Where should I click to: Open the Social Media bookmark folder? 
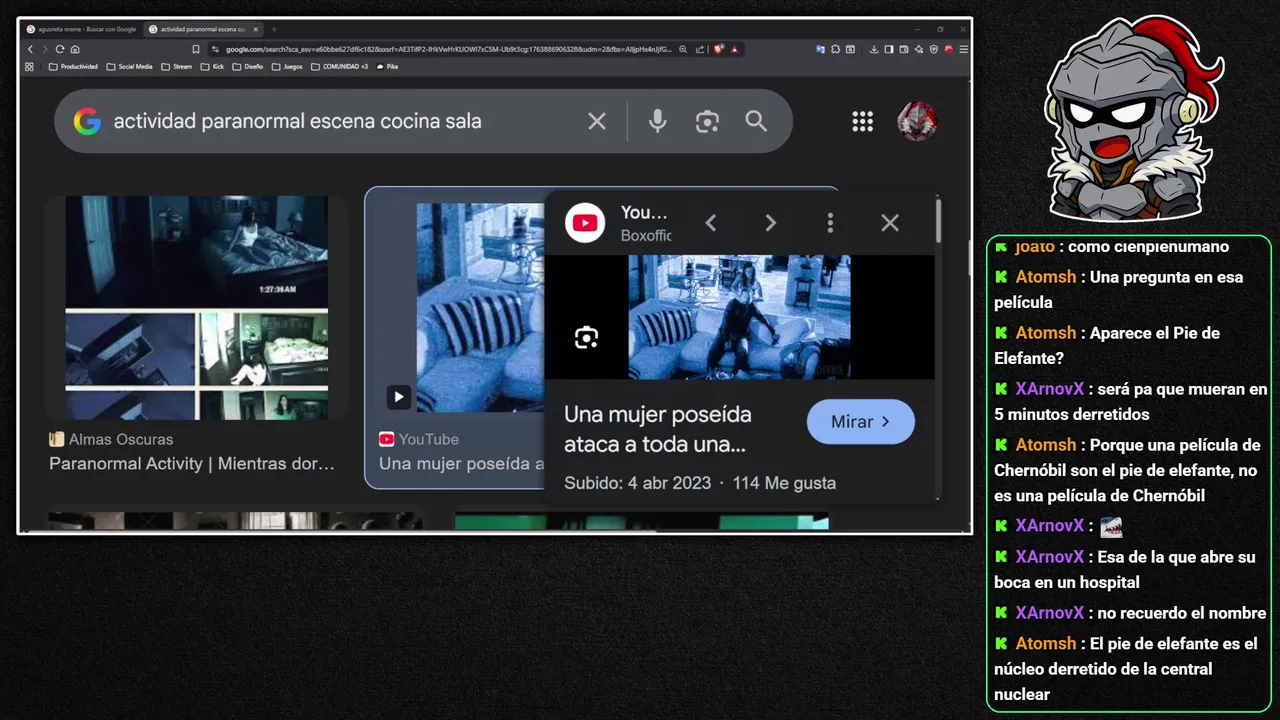click(130, 66)
